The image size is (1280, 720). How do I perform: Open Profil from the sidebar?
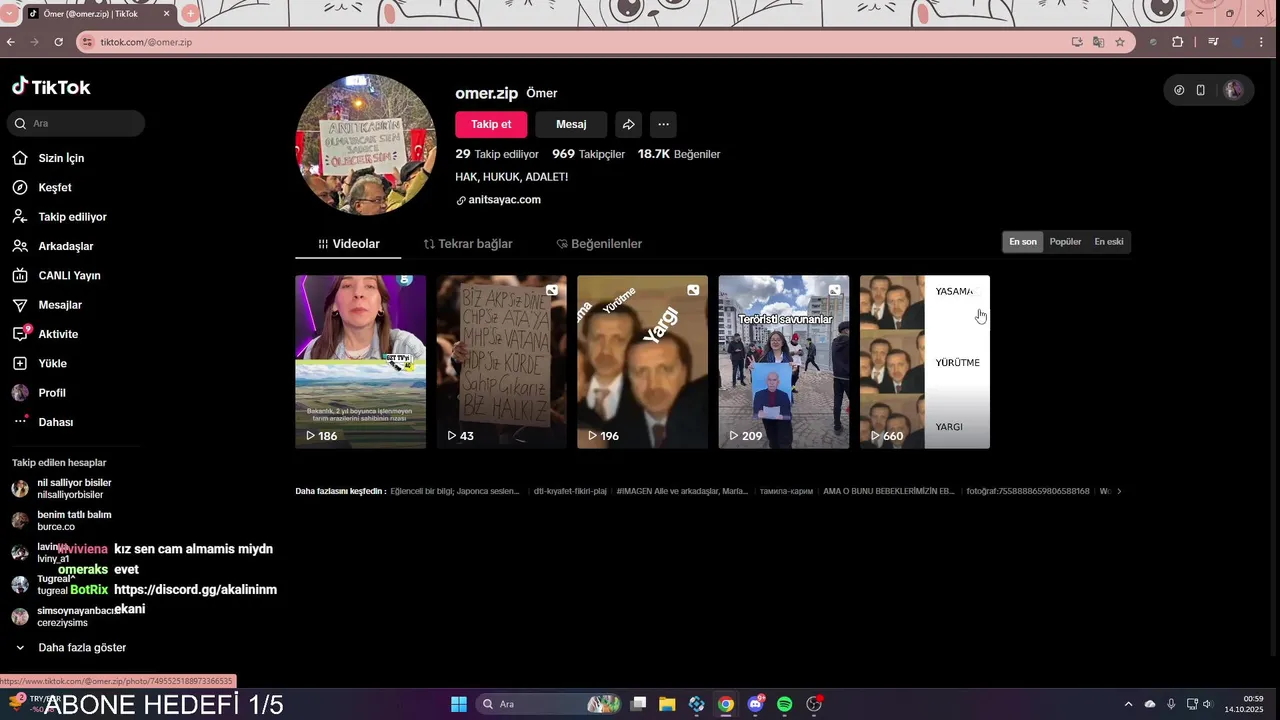coord(52,393)
